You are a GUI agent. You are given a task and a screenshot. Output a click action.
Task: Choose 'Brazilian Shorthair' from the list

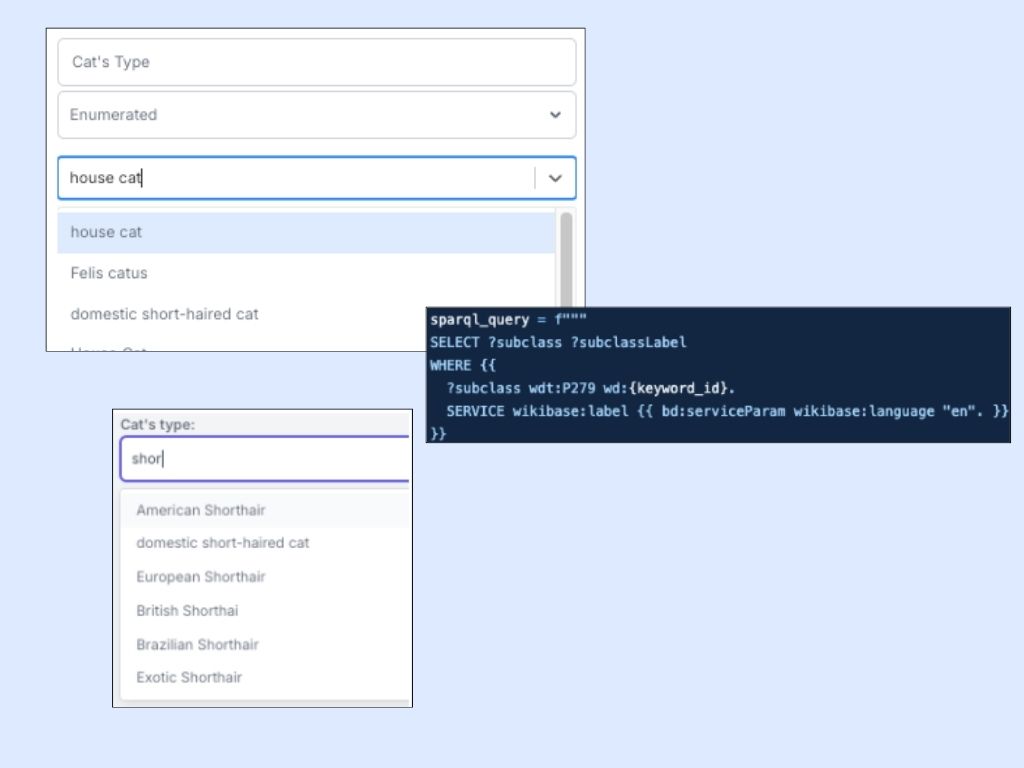tap(197, 644)
